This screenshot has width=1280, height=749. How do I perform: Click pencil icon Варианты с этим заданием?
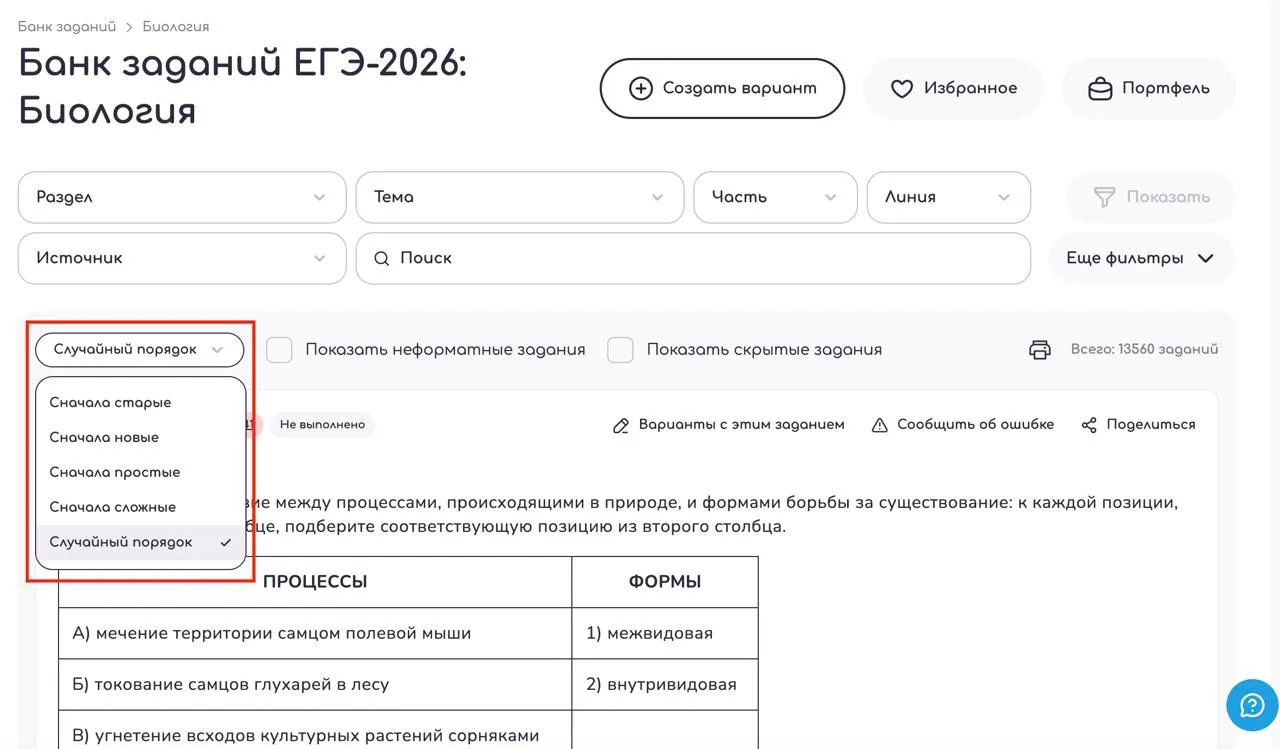[x=621, y=425]
